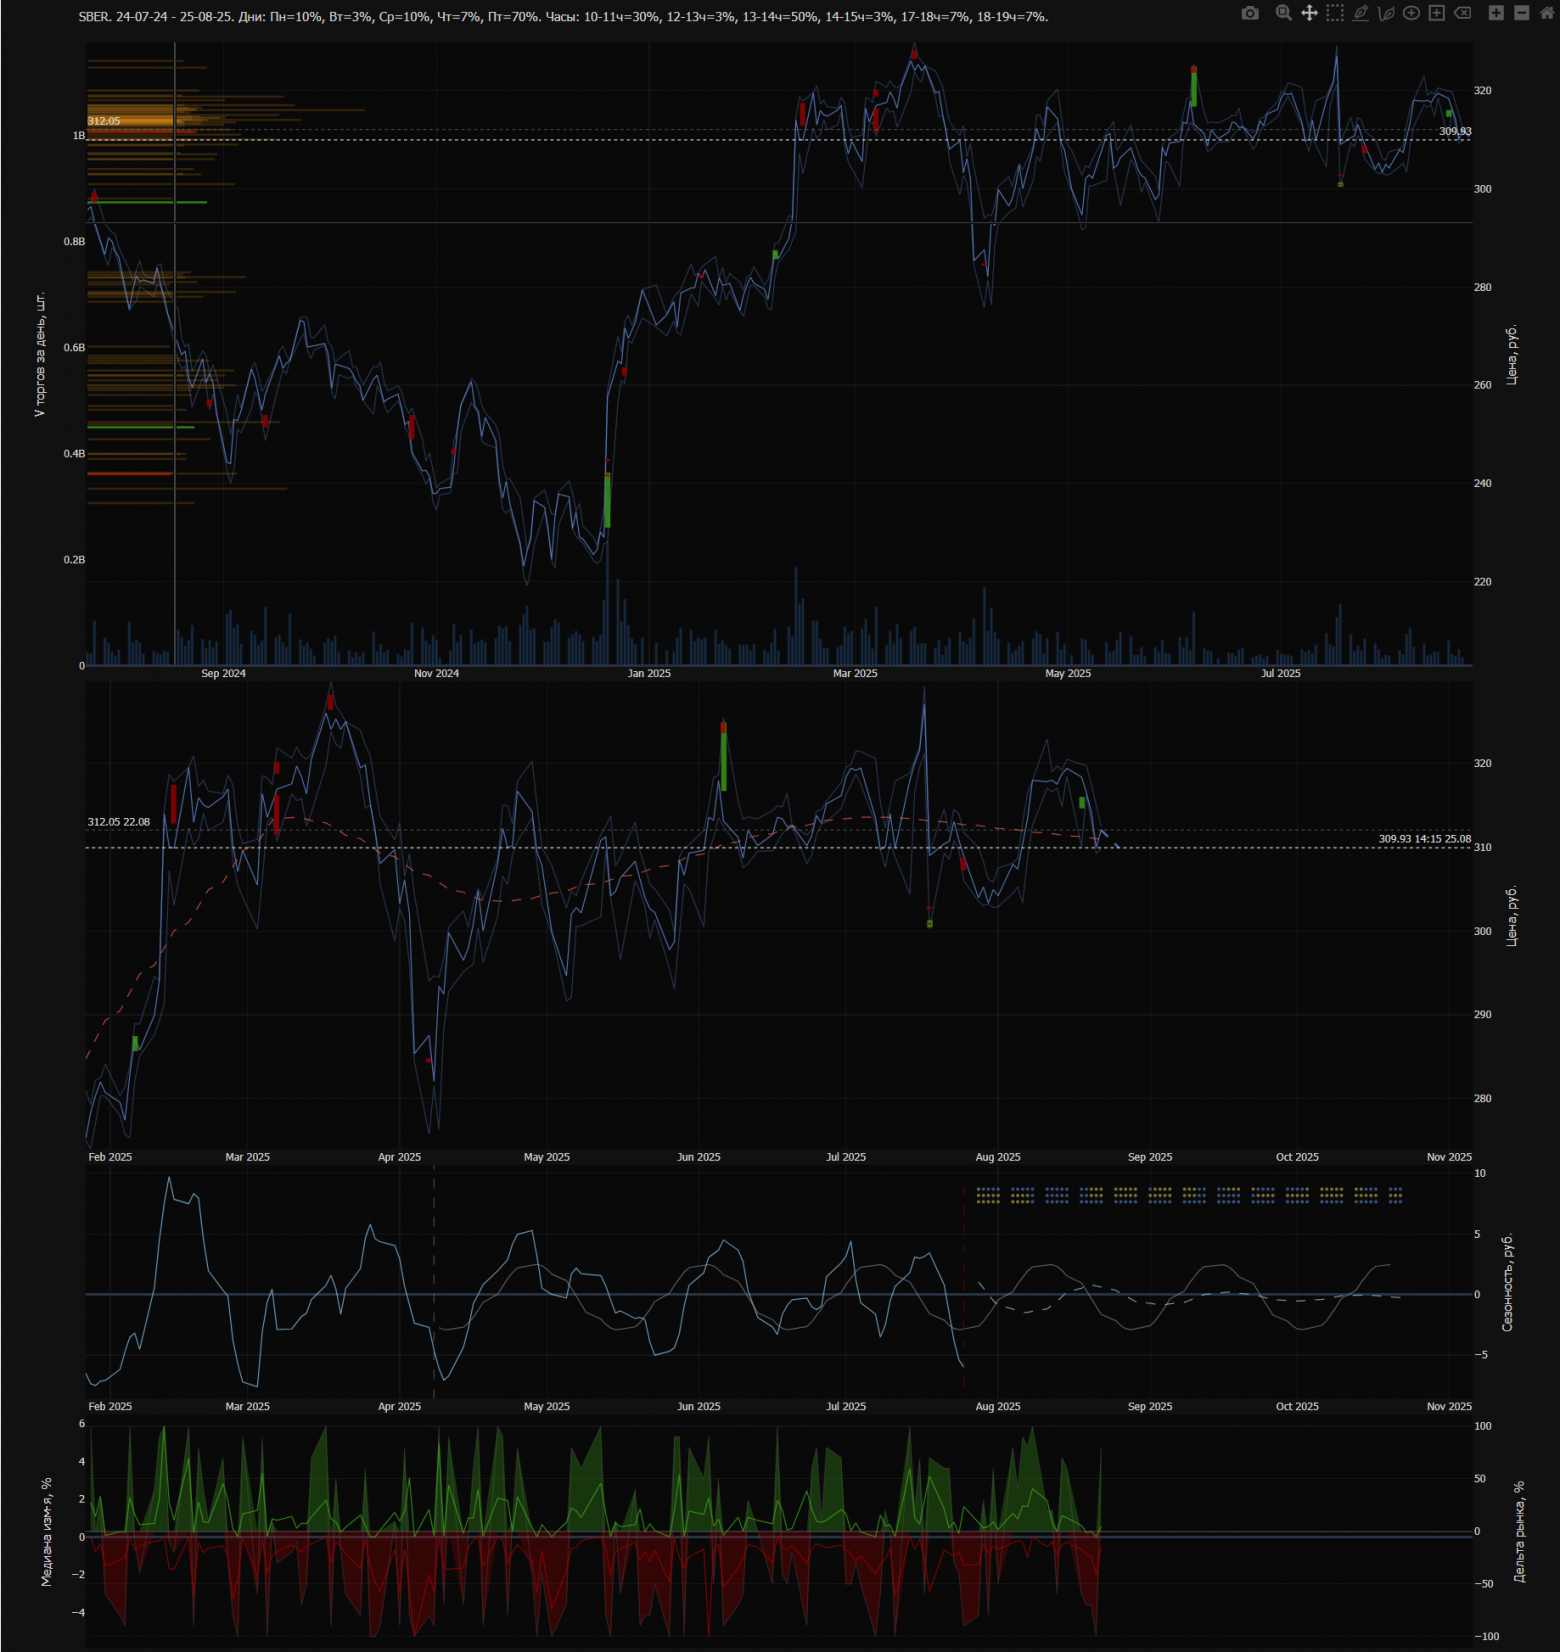
Task: Click the "Дельта рынка, %" axis title
Action: click(x=1519, y=1532)
